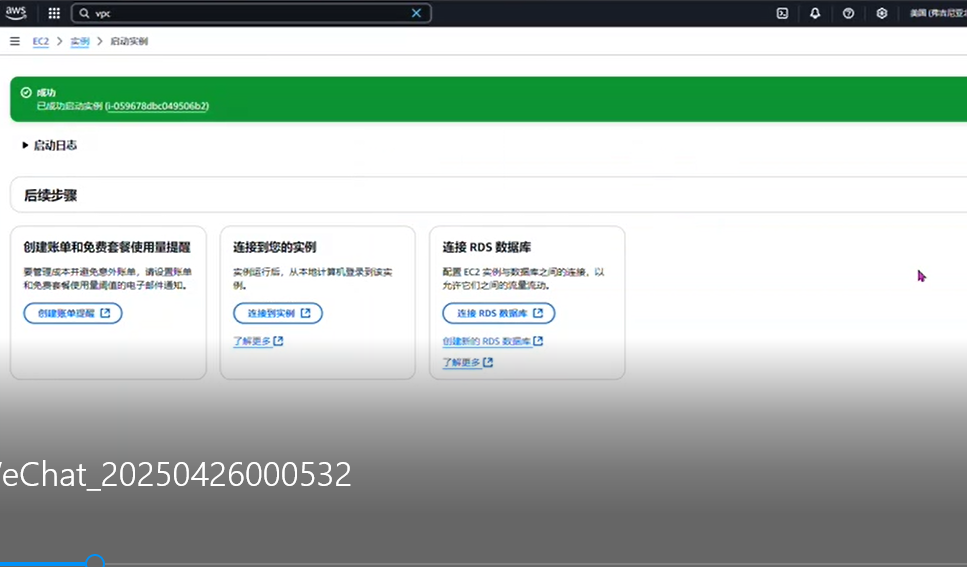Click the 创建账单和免费套餐使用量提醒 card title
967x567 pixels.
pos(107,247)
